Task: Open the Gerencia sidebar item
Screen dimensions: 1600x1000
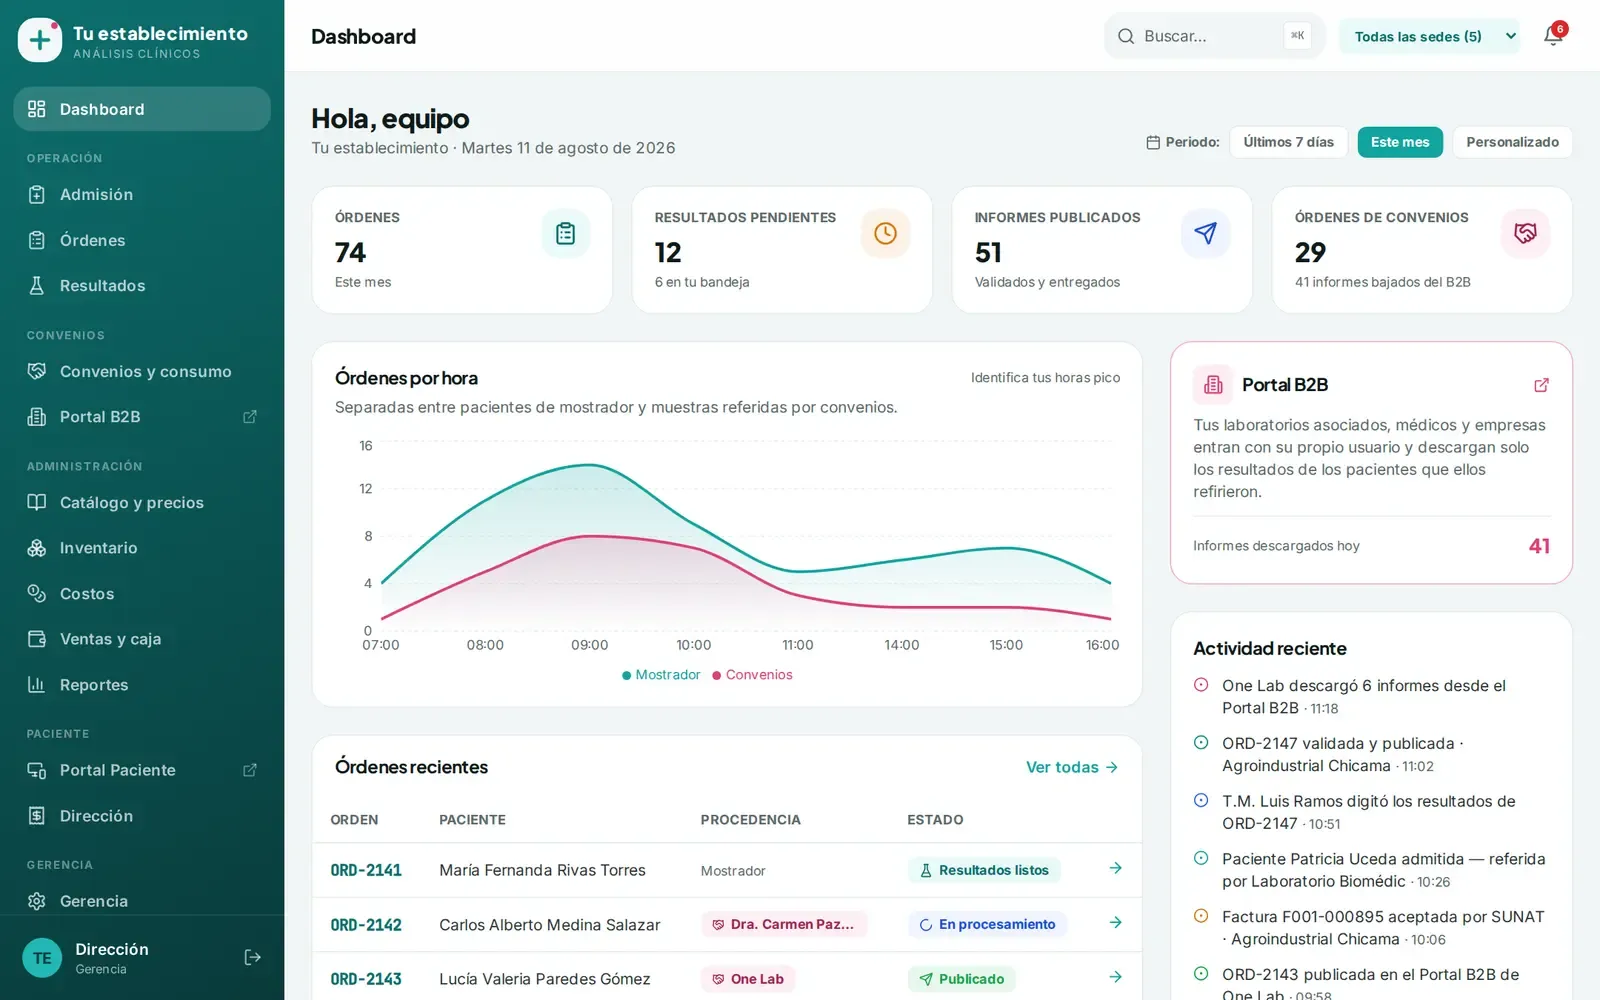Action: coord(142,901)
